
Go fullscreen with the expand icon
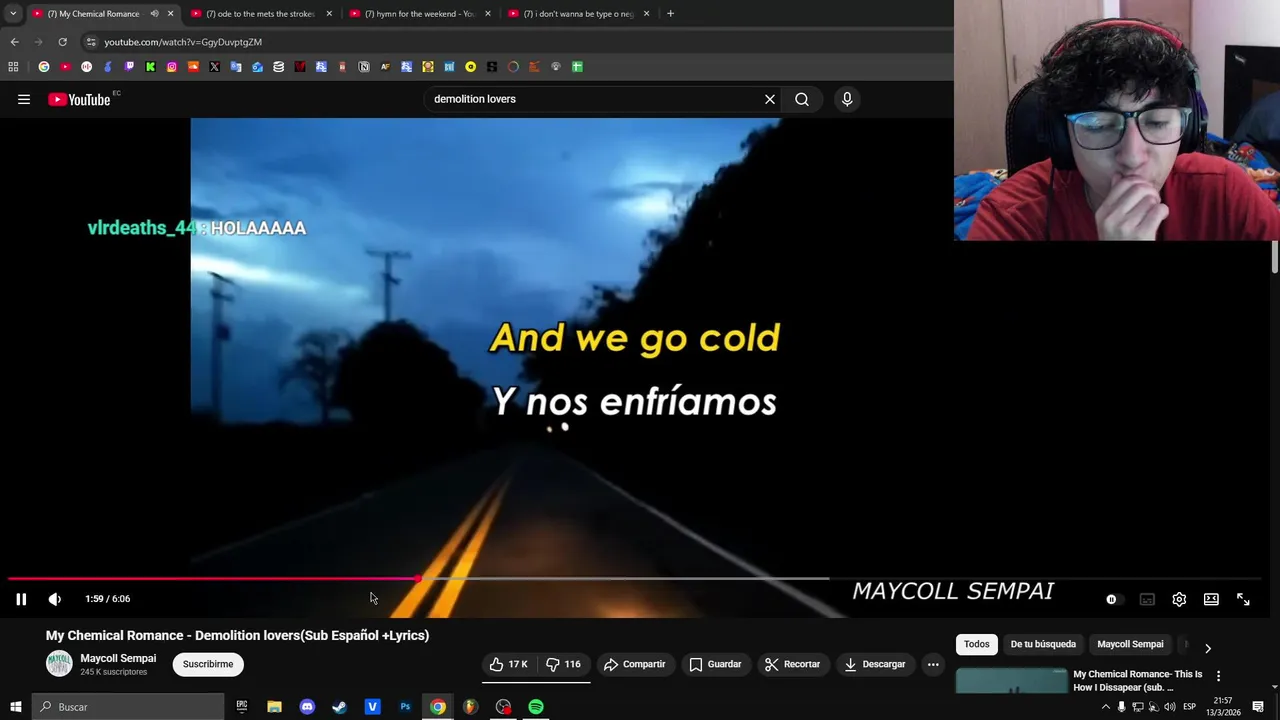[1243, 599]
